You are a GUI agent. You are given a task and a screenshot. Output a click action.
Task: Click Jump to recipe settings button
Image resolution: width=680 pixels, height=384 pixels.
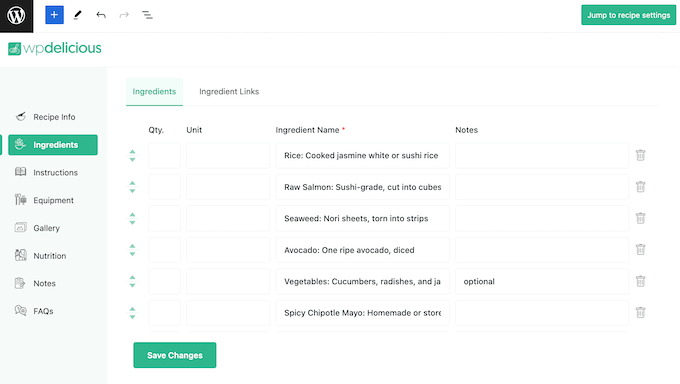628,15
